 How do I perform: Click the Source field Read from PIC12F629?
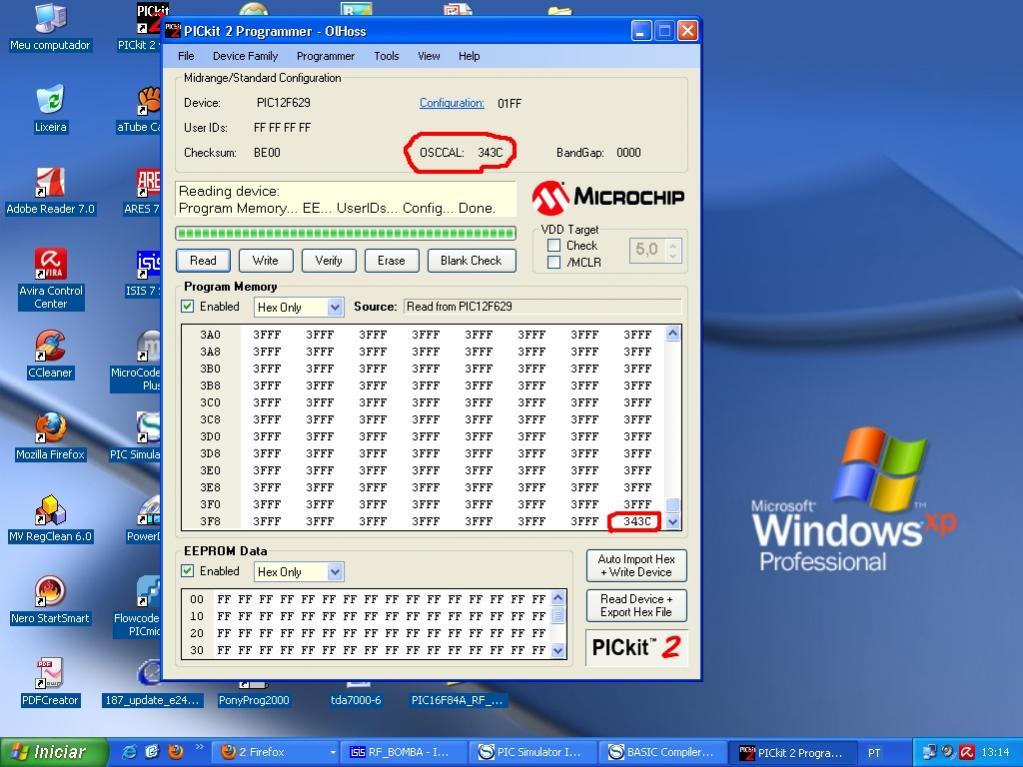pyautogui.click(x=542, y=307)
